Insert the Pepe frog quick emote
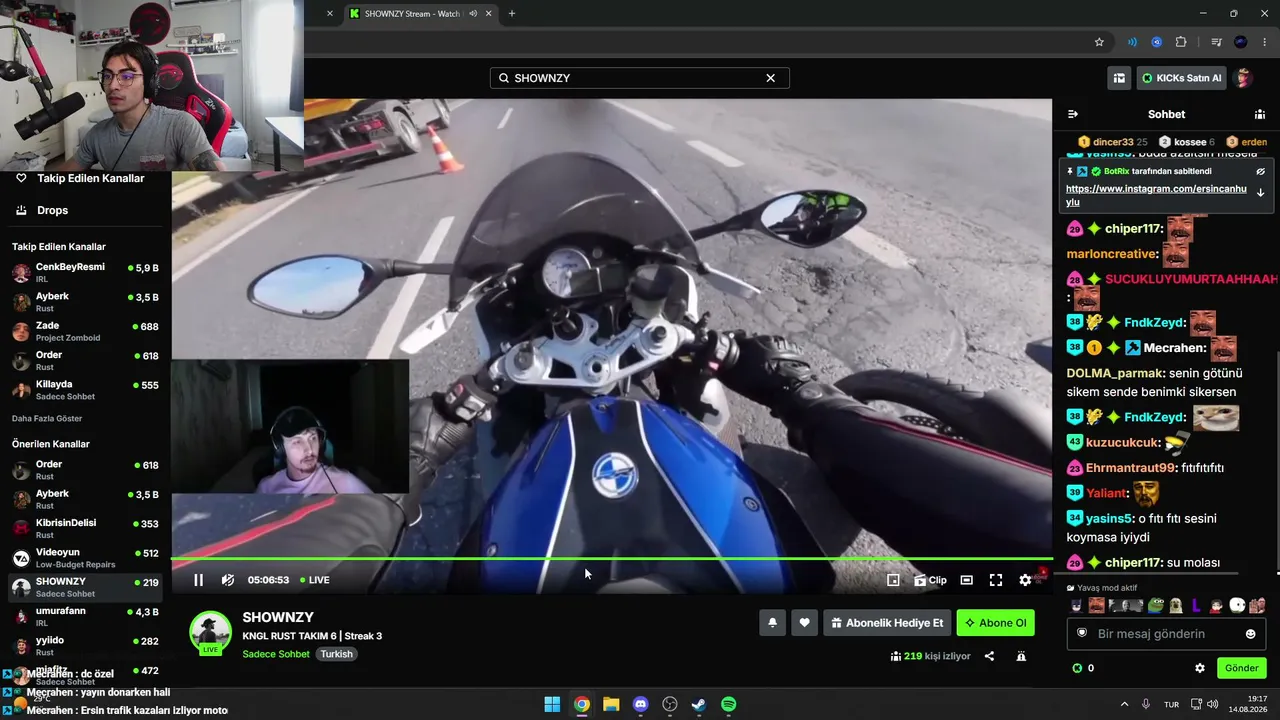 tap(1156, 605)
